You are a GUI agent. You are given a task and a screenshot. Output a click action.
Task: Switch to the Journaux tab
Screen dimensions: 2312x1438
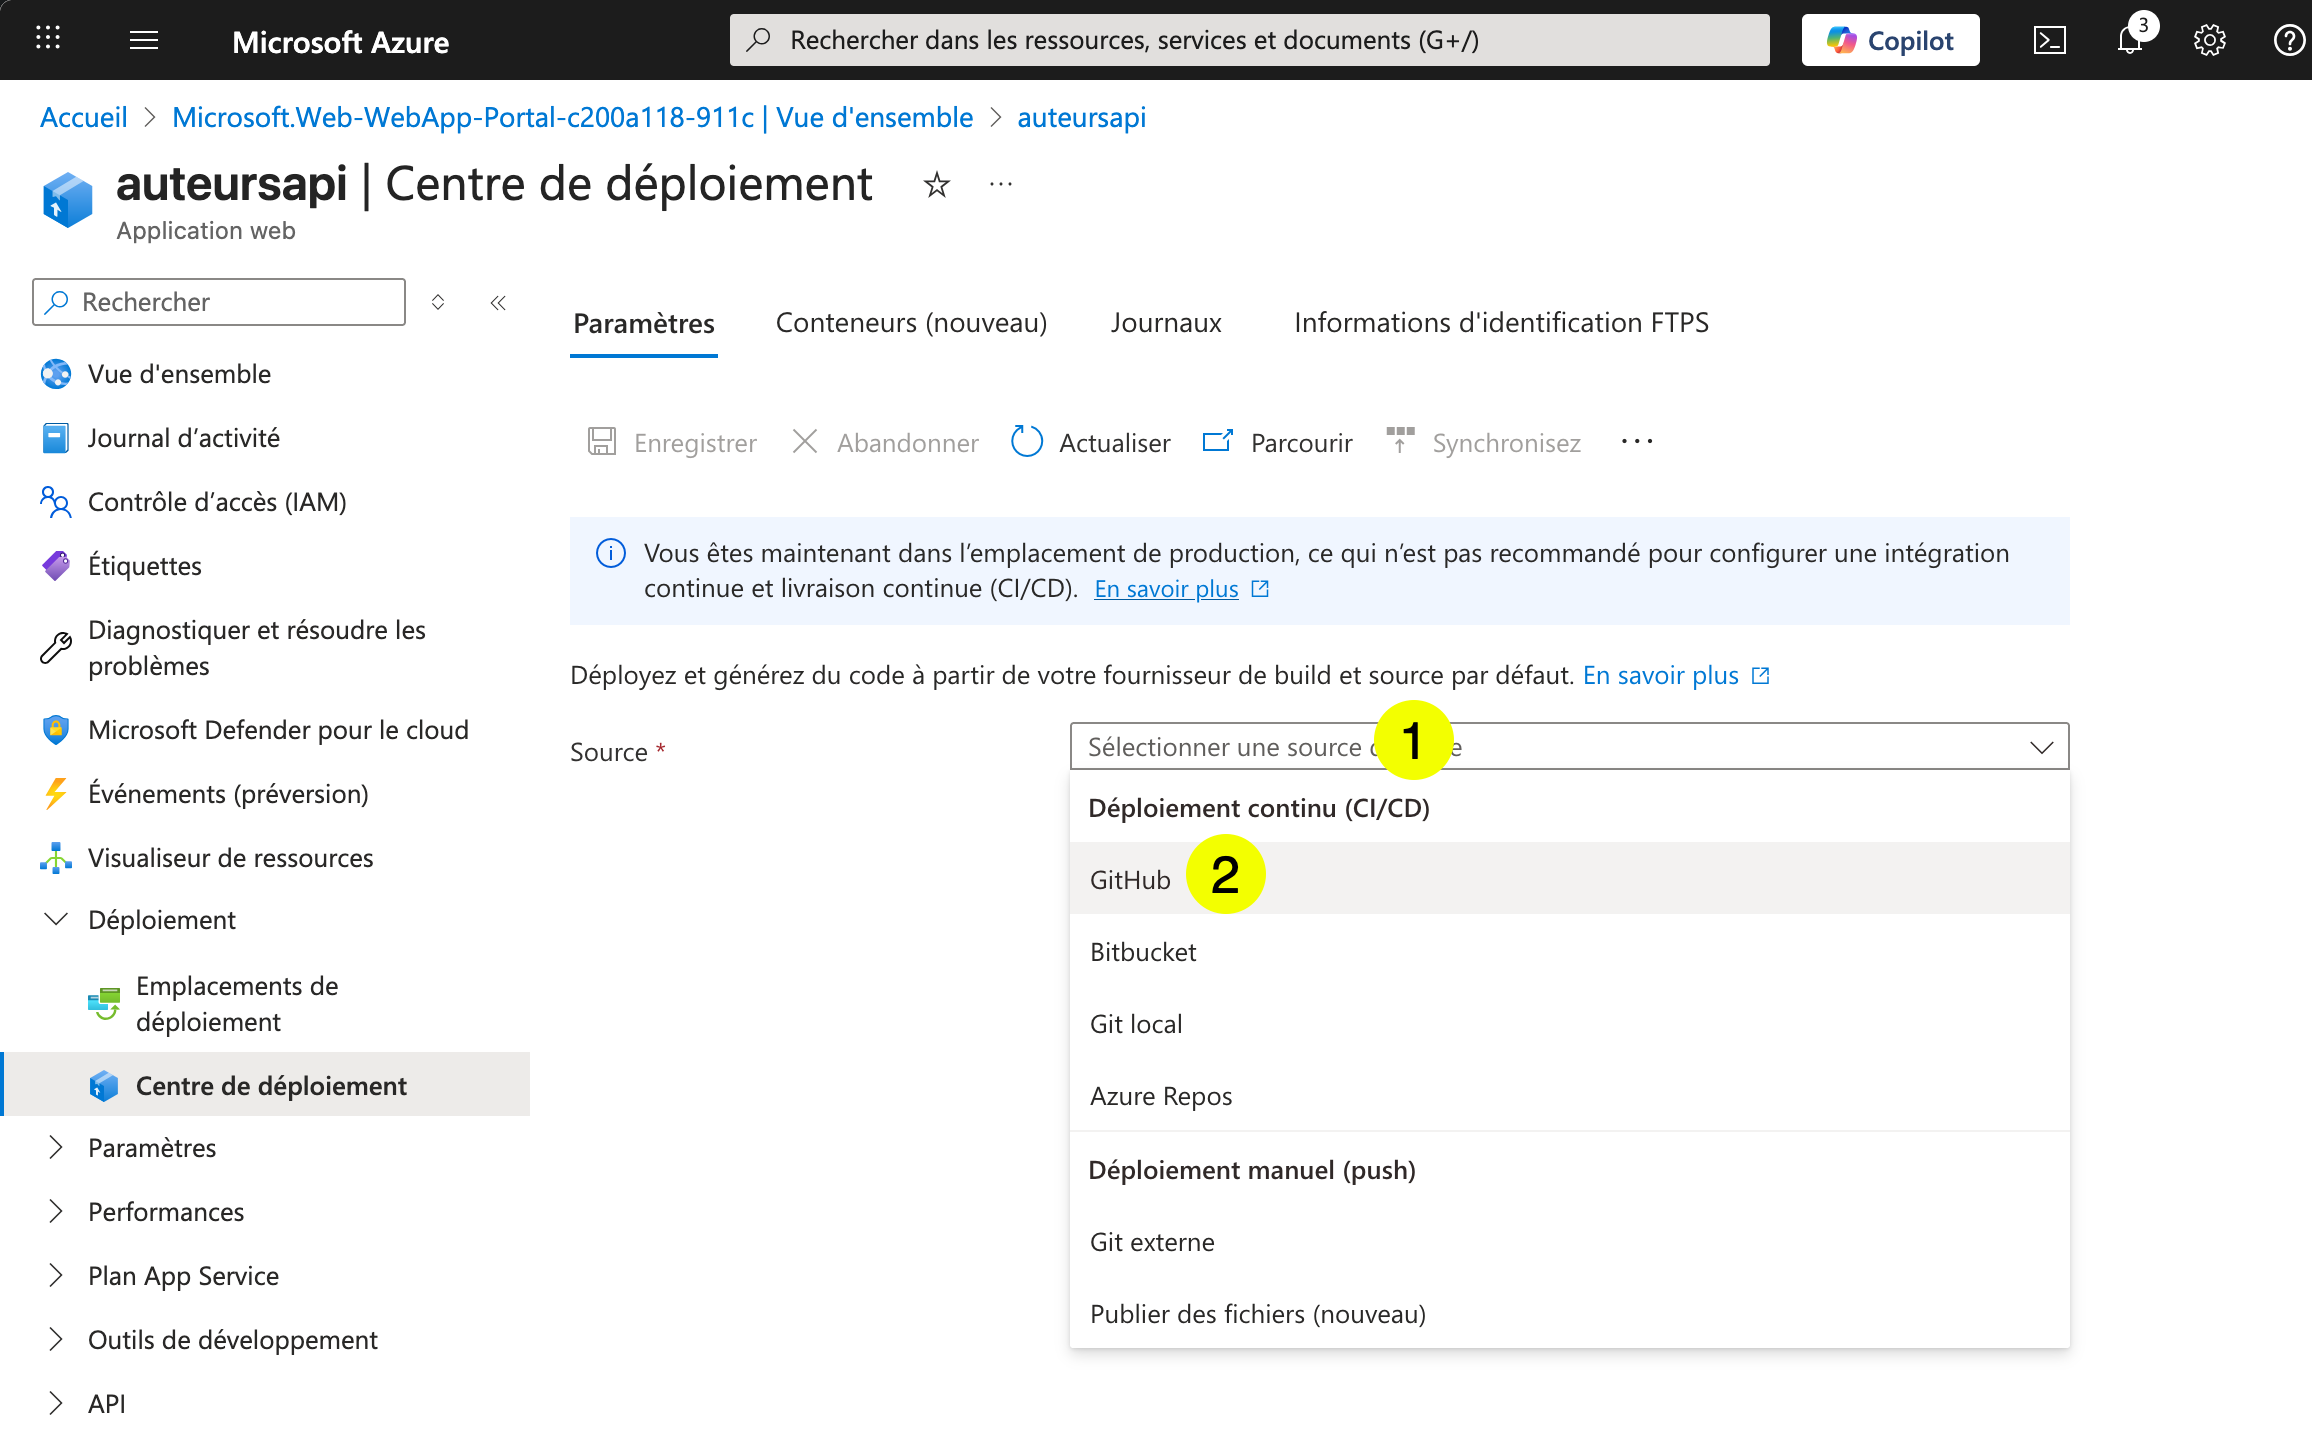1165,322
